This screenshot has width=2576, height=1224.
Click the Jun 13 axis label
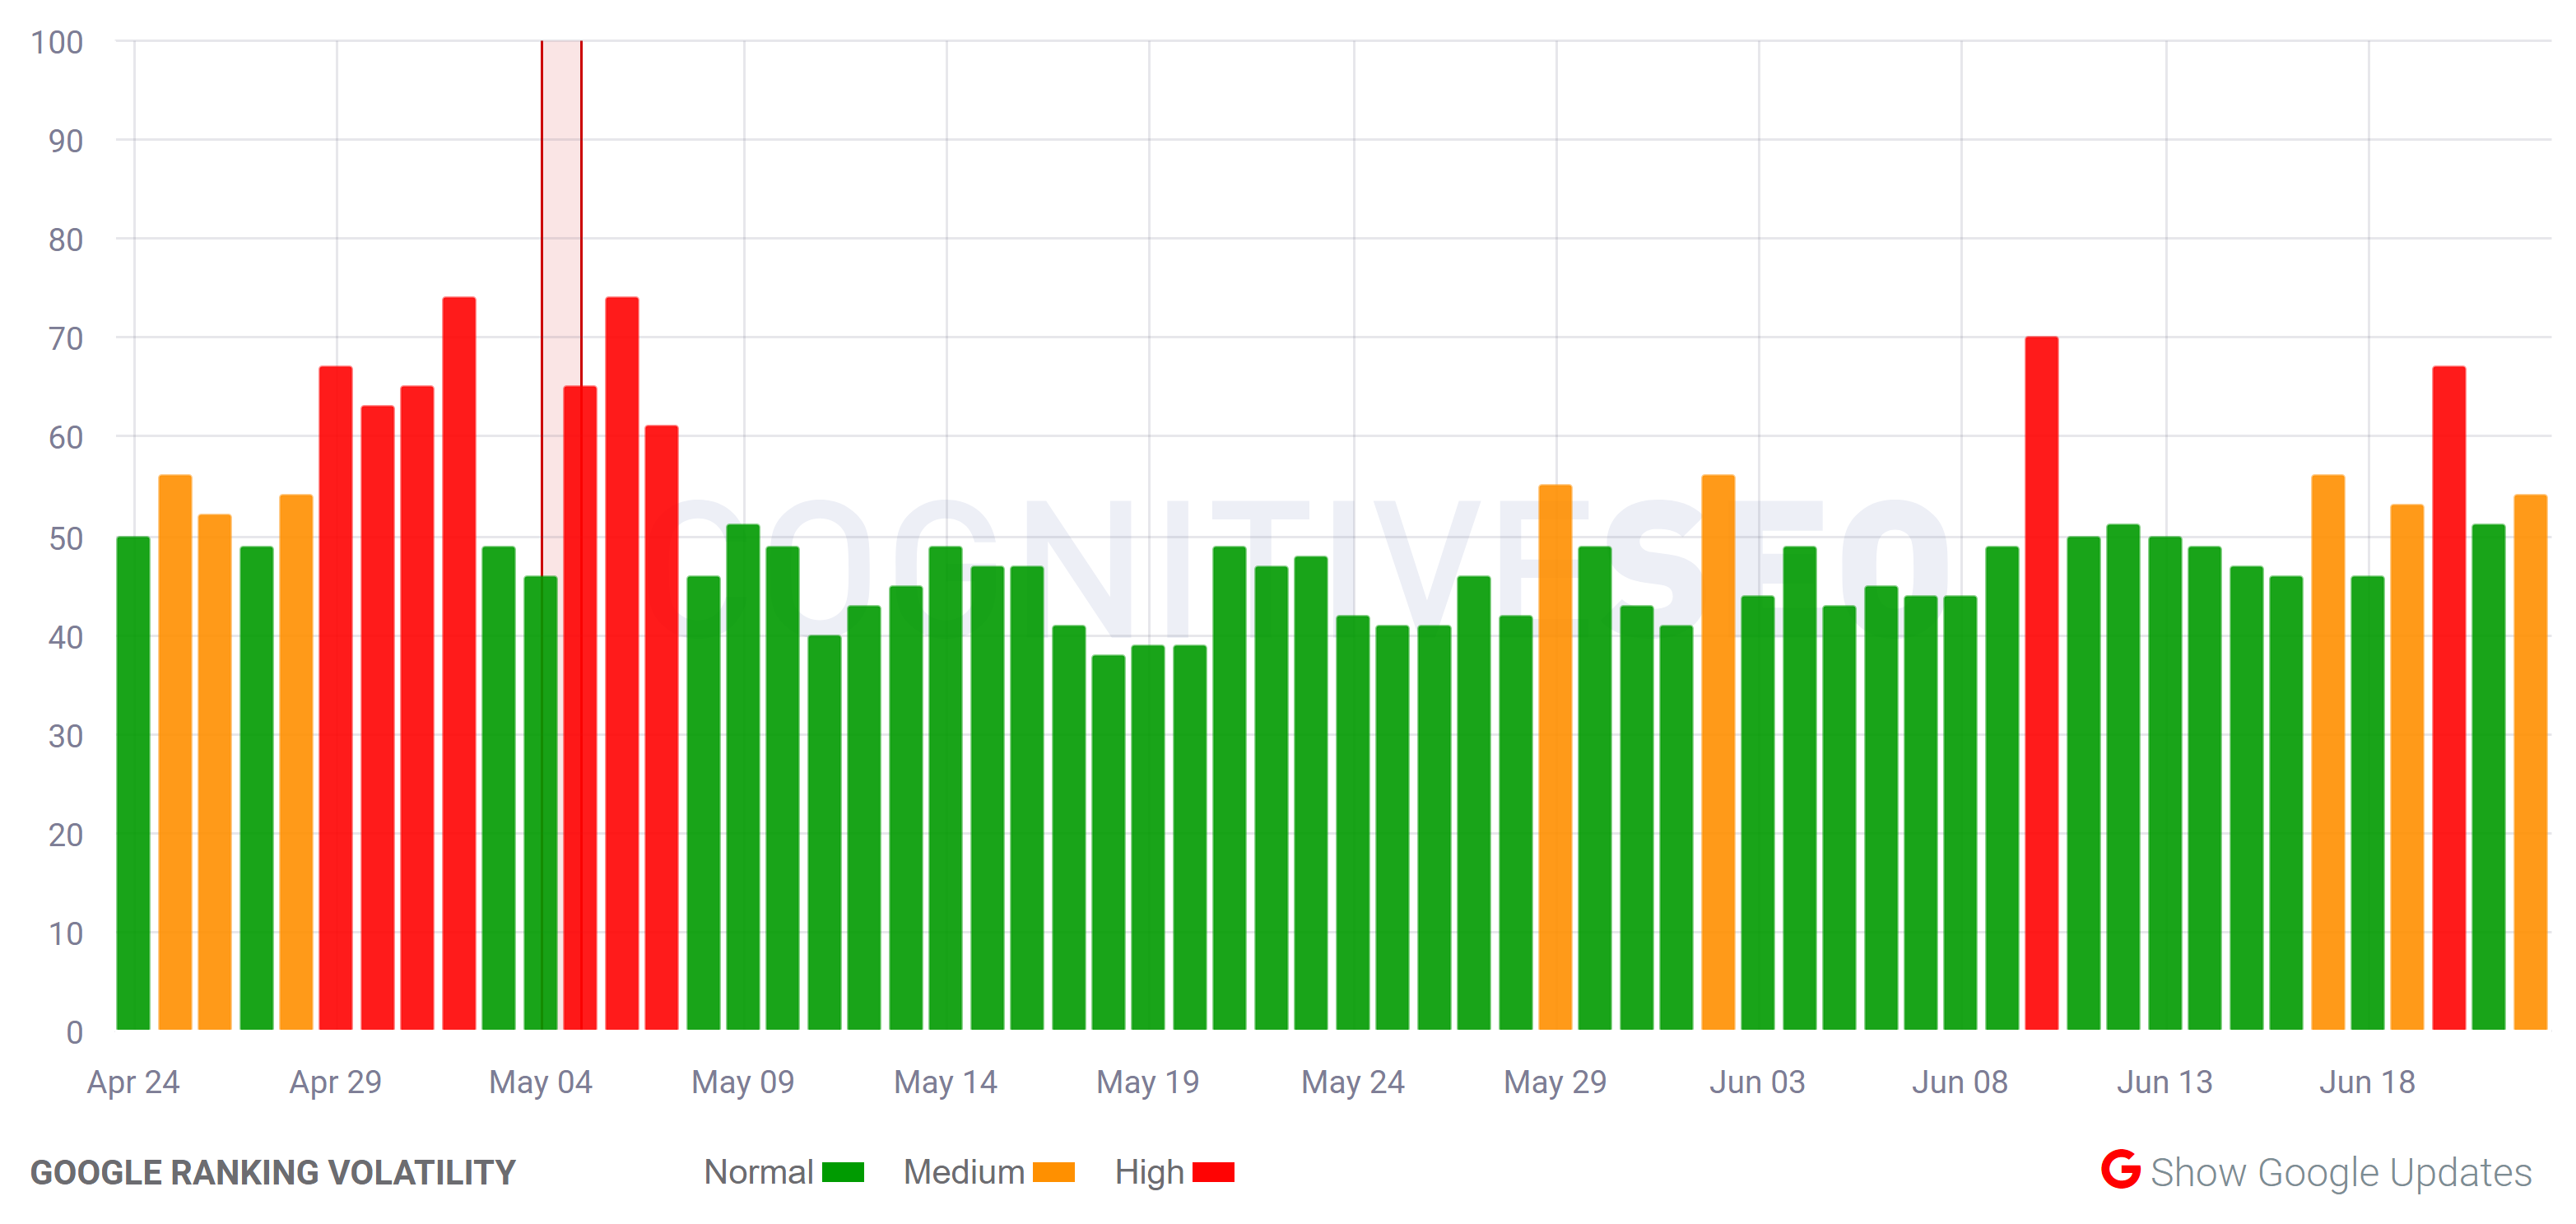(2167, 1082)
